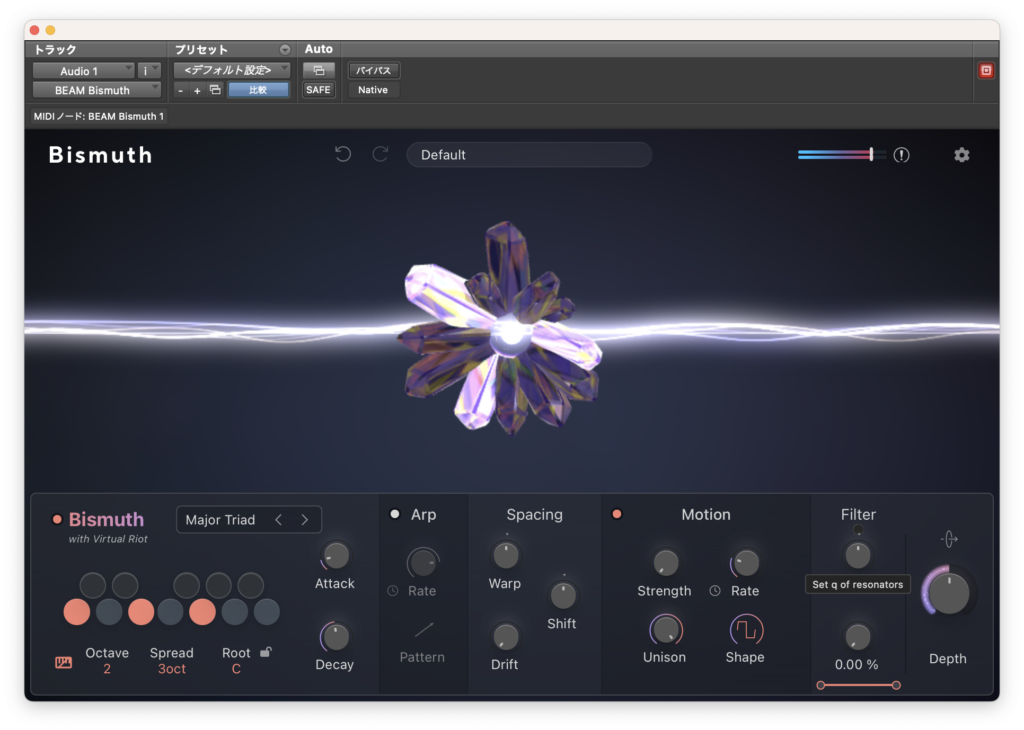Click the undo arrow icon
The width and height of the screenshot is (1024, 730).
pyautogui.click(x=343, y=154)
